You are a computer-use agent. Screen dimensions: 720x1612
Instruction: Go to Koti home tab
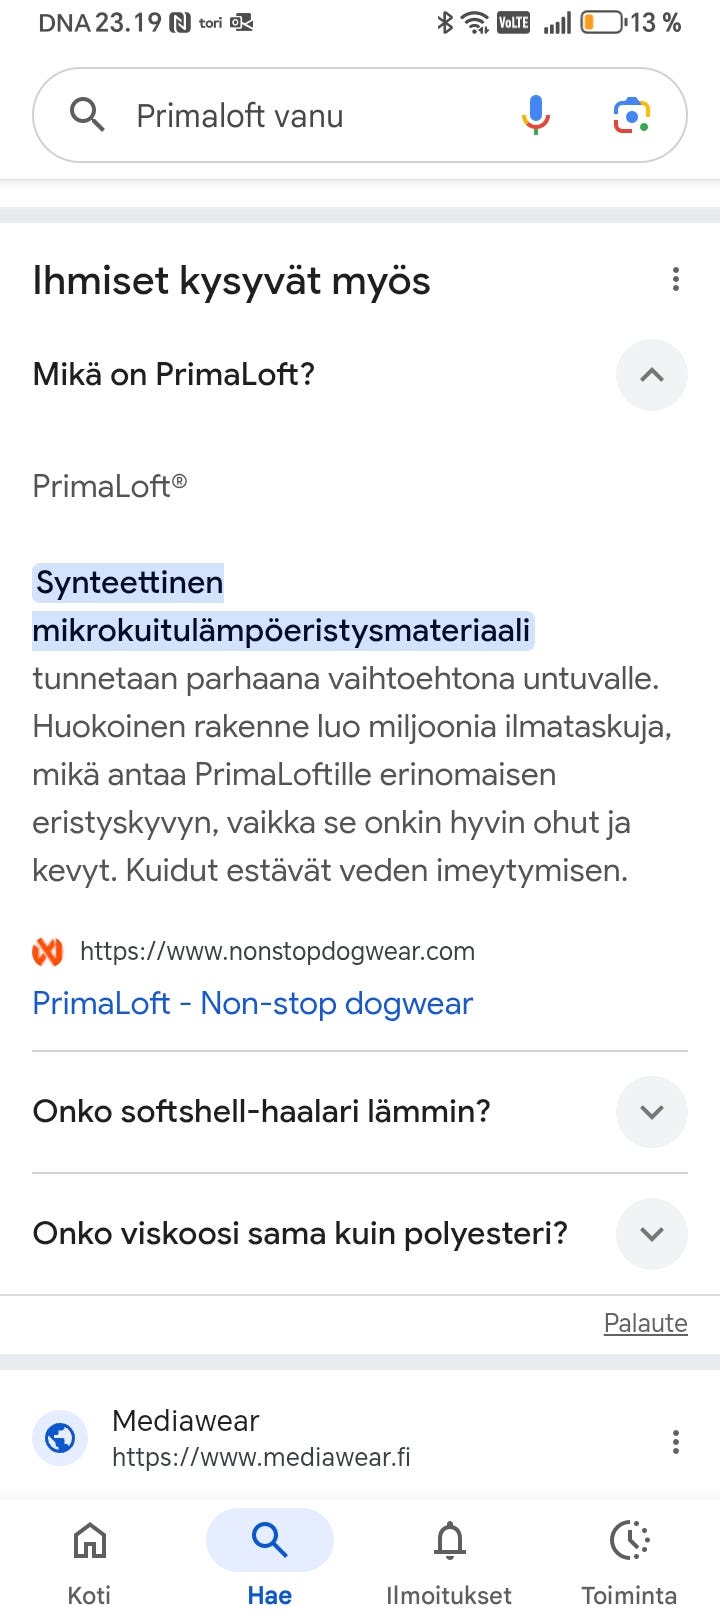(x=89, y=1558)
